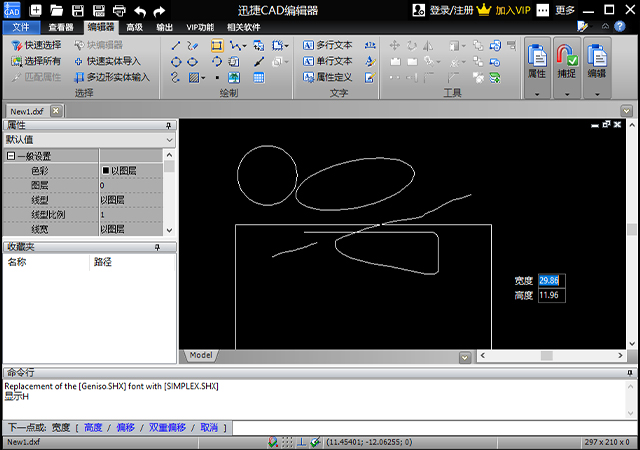The height and width of the screenshot is (450, 640).
Task: Click the 双重偏移 command option link
Action: click(x=167, y=428)
